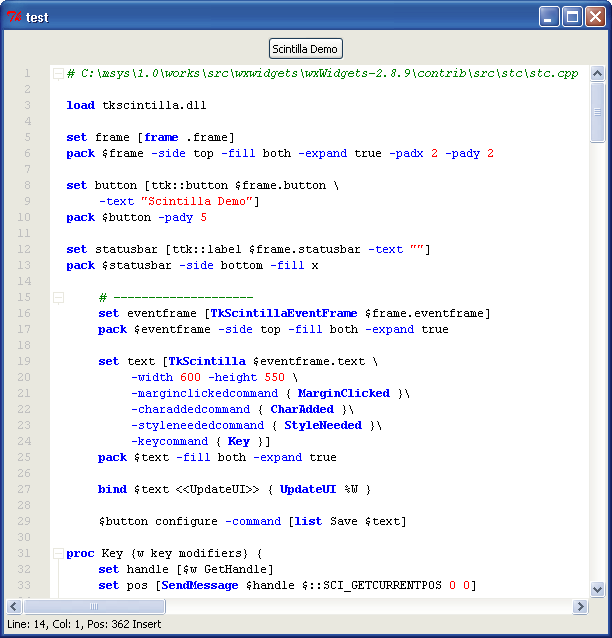Click 'tkscintilla.dll' text on line 3
Image resolution: width=612 pixels, height=638 pixels.
coord(154,105)
